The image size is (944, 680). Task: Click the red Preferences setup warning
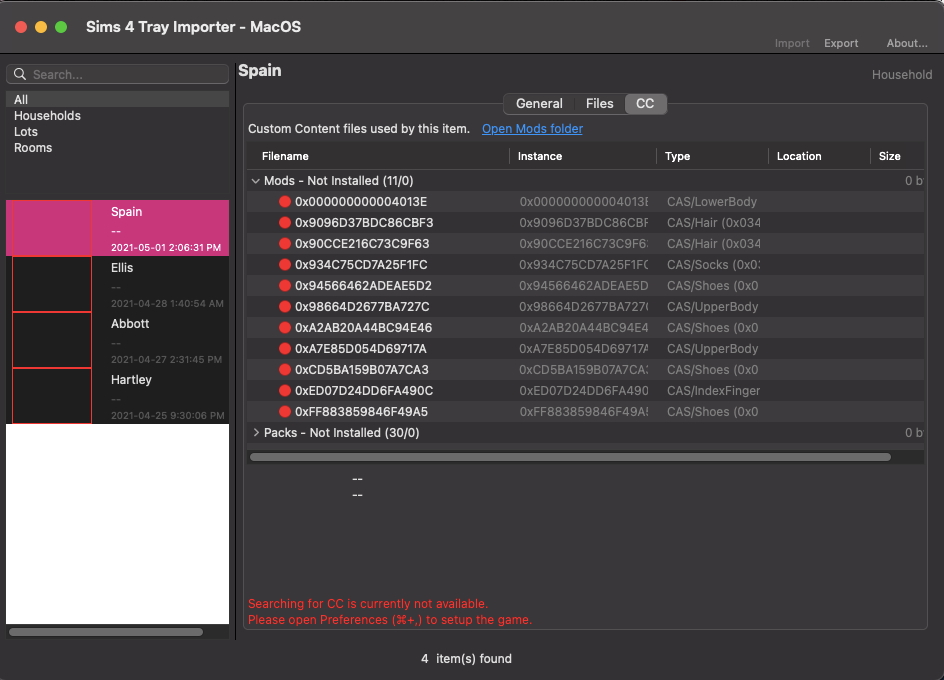click(x=390, y=620)
